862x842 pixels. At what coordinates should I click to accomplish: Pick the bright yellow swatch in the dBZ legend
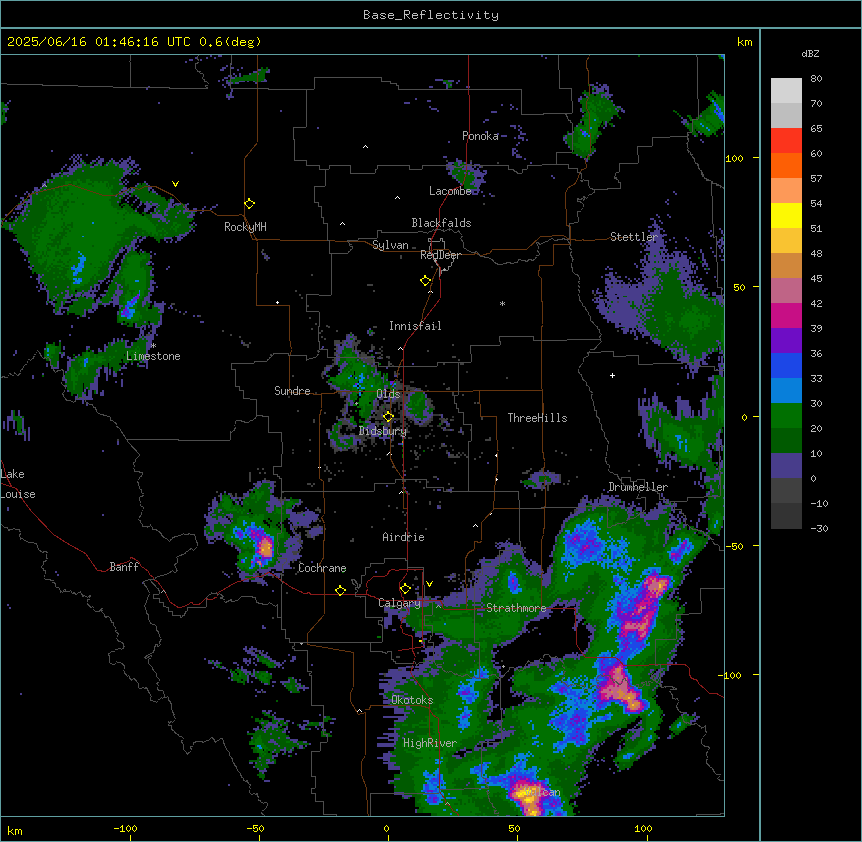786,215
